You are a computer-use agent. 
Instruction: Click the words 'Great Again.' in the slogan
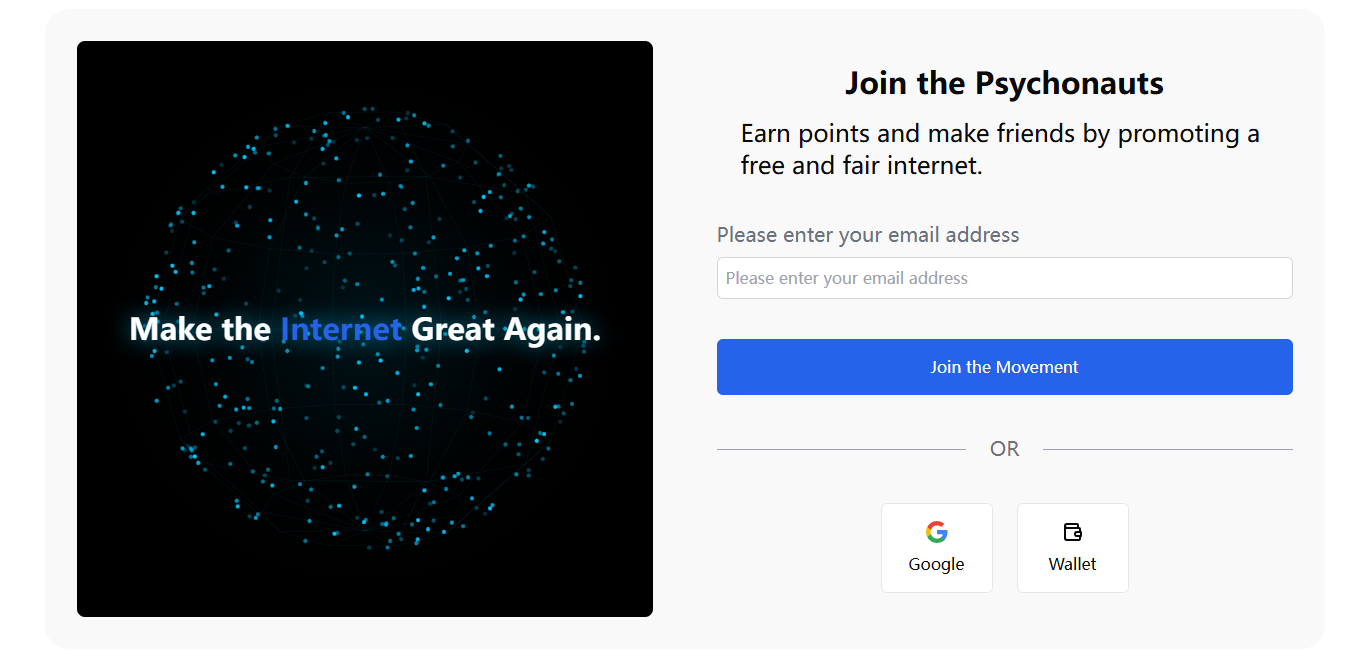click(x=506, y=329)
